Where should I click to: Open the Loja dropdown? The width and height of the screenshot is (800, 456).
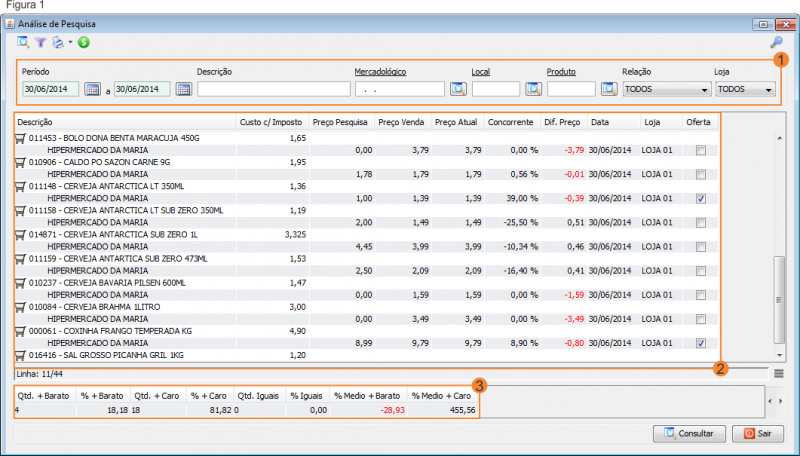(746, 90)
